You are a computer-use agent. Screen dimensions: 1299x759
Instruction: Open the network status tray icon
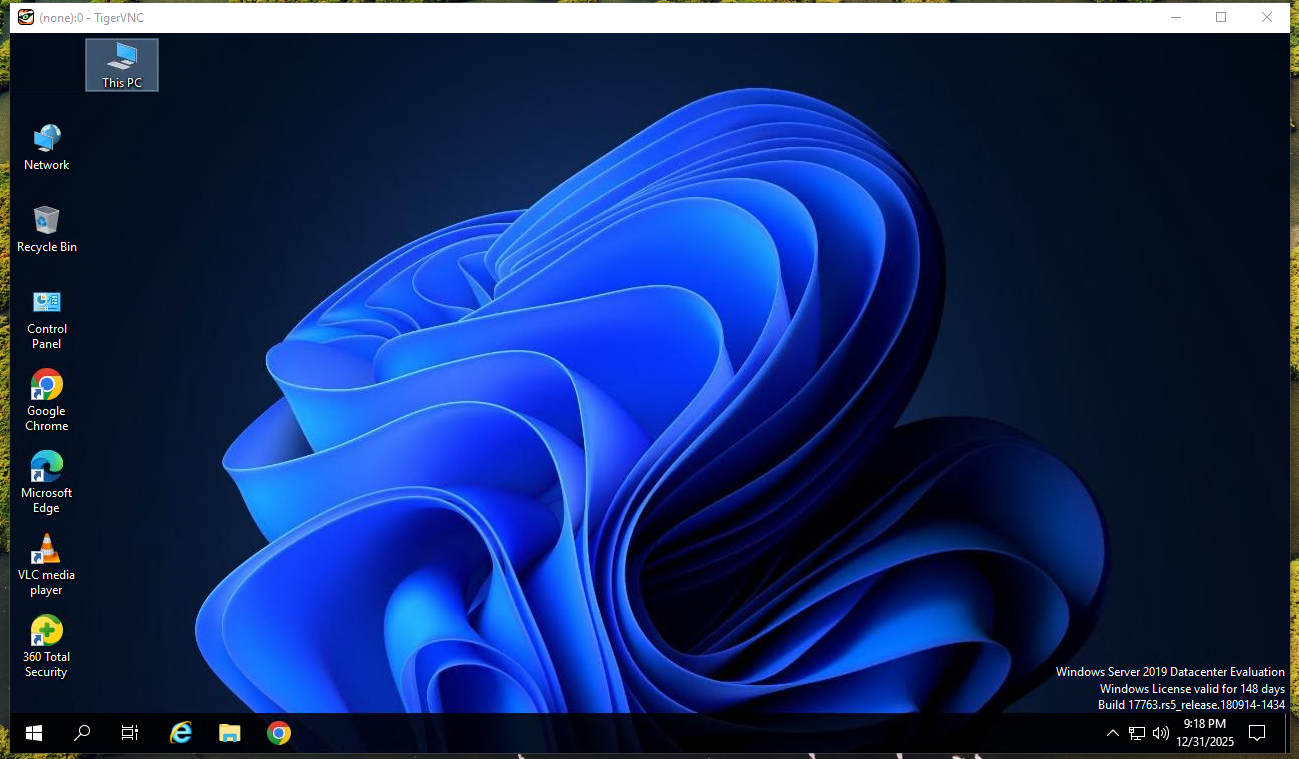point(1137,733)
